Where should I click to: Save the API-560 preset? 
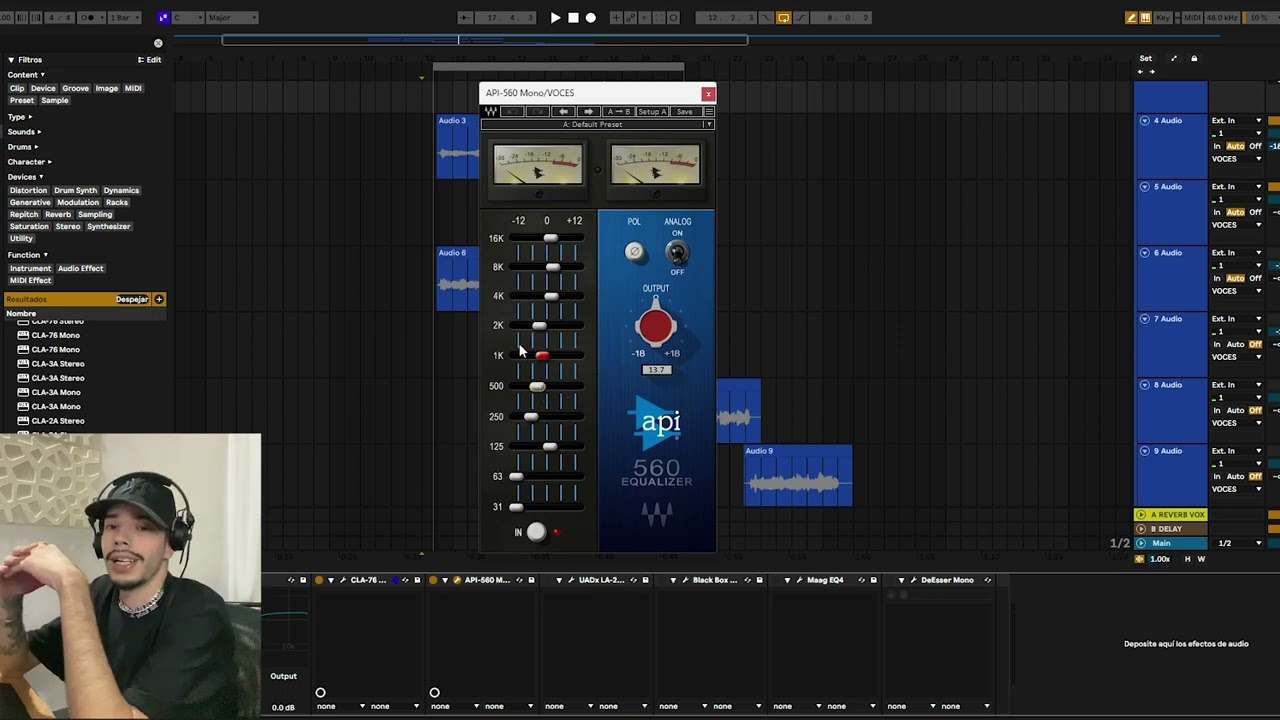pos(684,112)
